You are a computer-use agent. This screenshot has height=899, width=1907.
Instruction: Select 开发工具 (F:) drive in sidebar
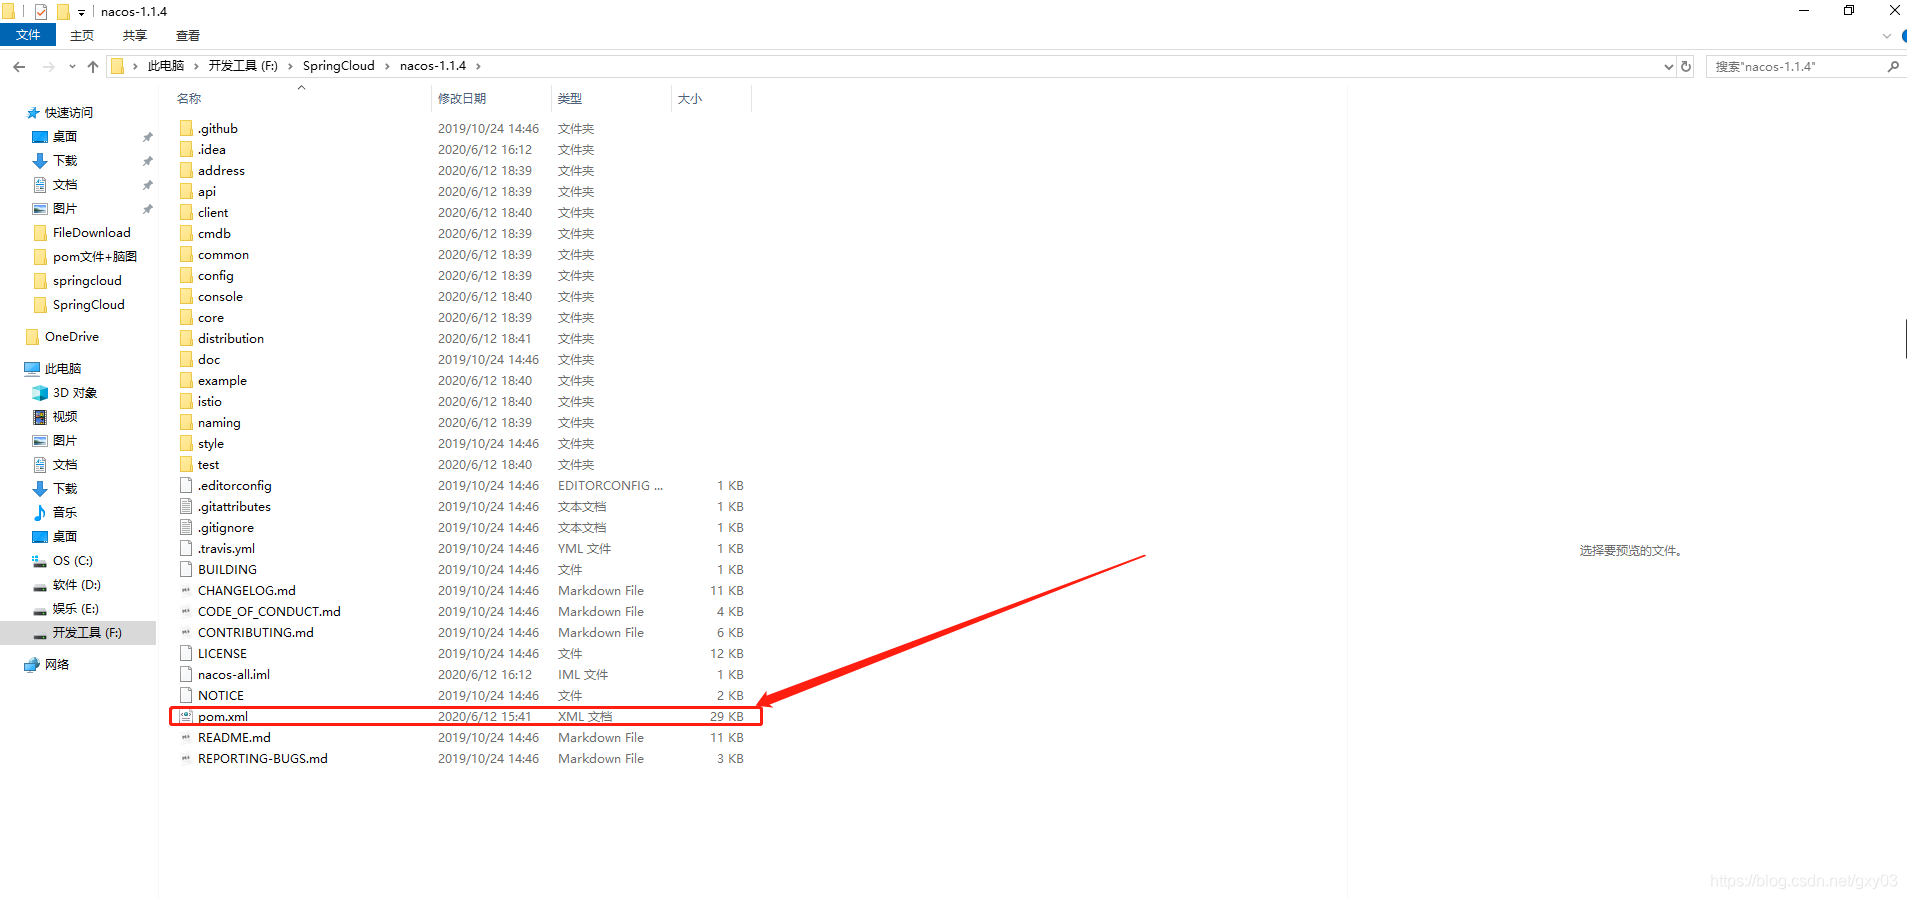click(87, 633)
